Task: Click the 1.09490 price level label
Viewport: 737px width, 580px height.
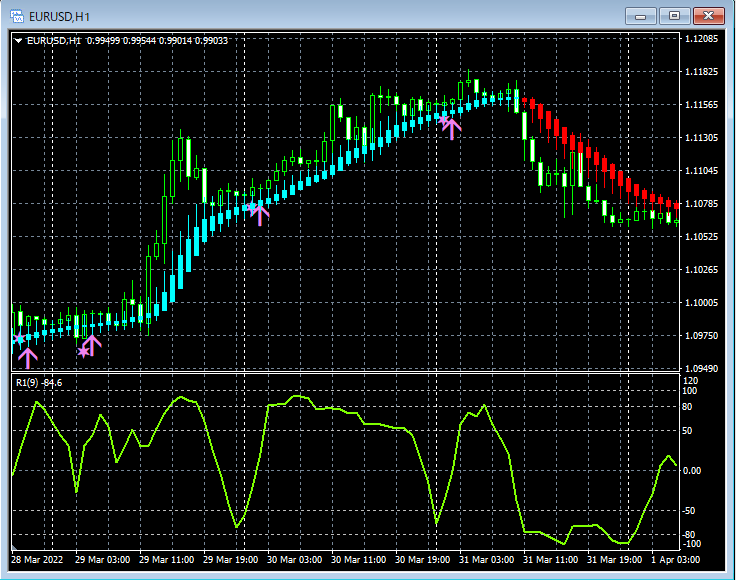Action: click(701, 368)
